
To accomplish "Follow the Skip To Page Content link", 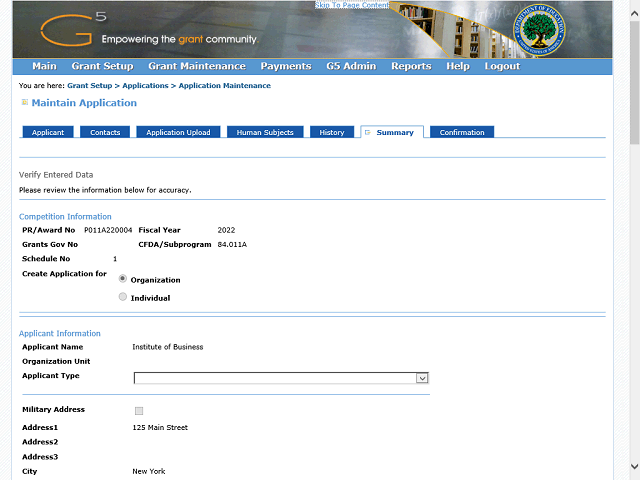I will click(x=352, y=5).
